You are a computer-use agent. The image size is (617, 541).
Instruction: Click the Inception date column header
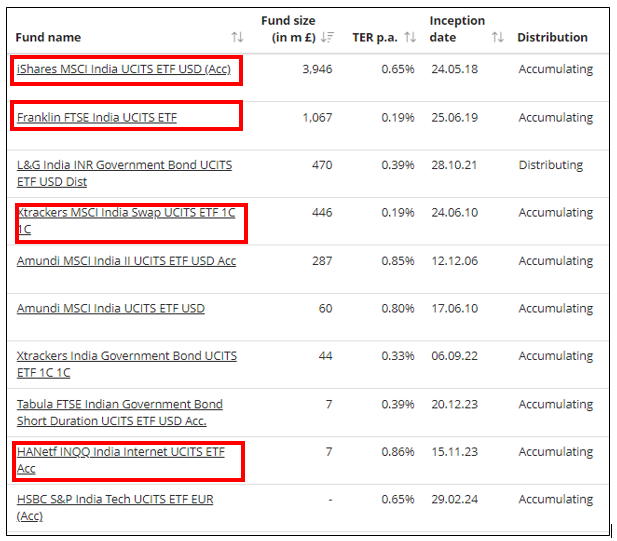457,29
